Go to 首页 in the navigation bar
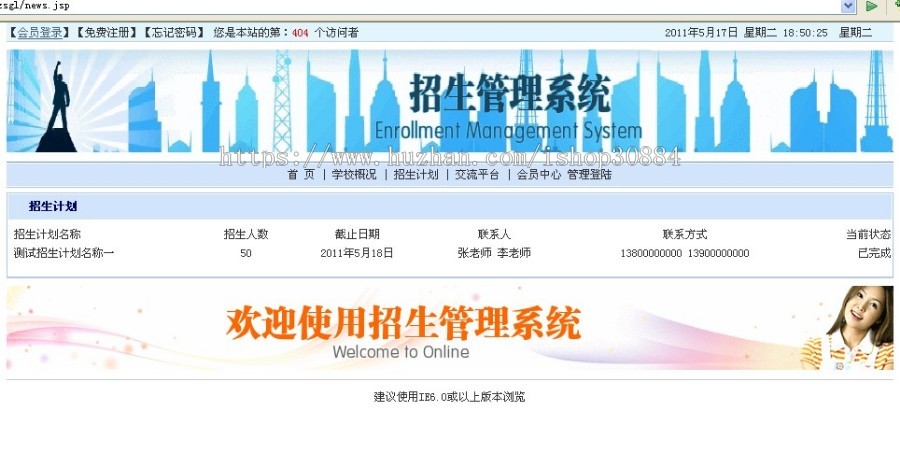Screen dimensions: 900x467 tap(301, 174)
